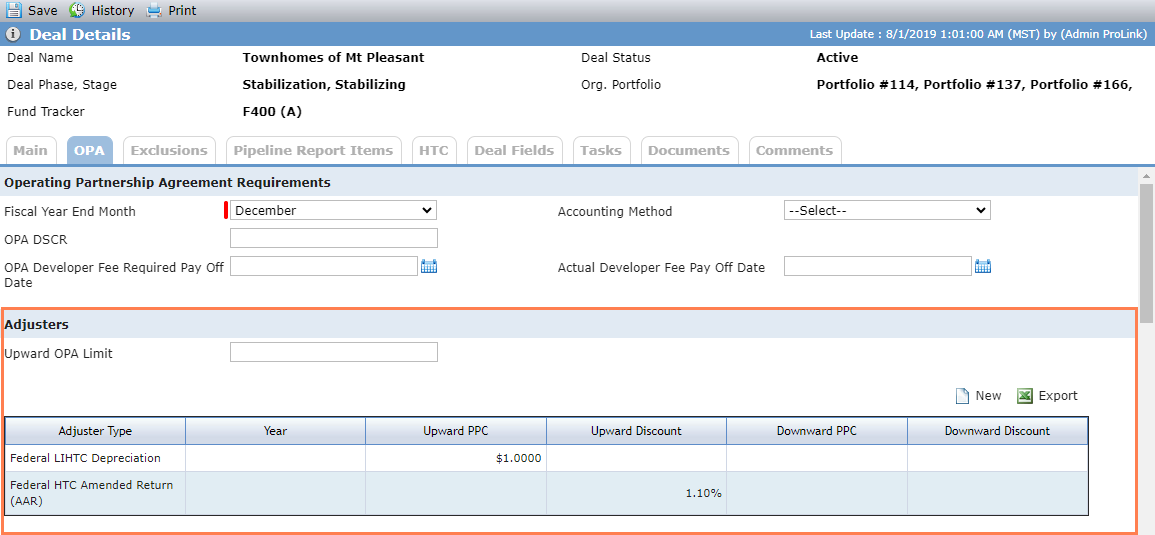The width and height of the screenshot is (1155, 535).
Task: Click the Excel Export icon
Action: tap(1025, 396)
